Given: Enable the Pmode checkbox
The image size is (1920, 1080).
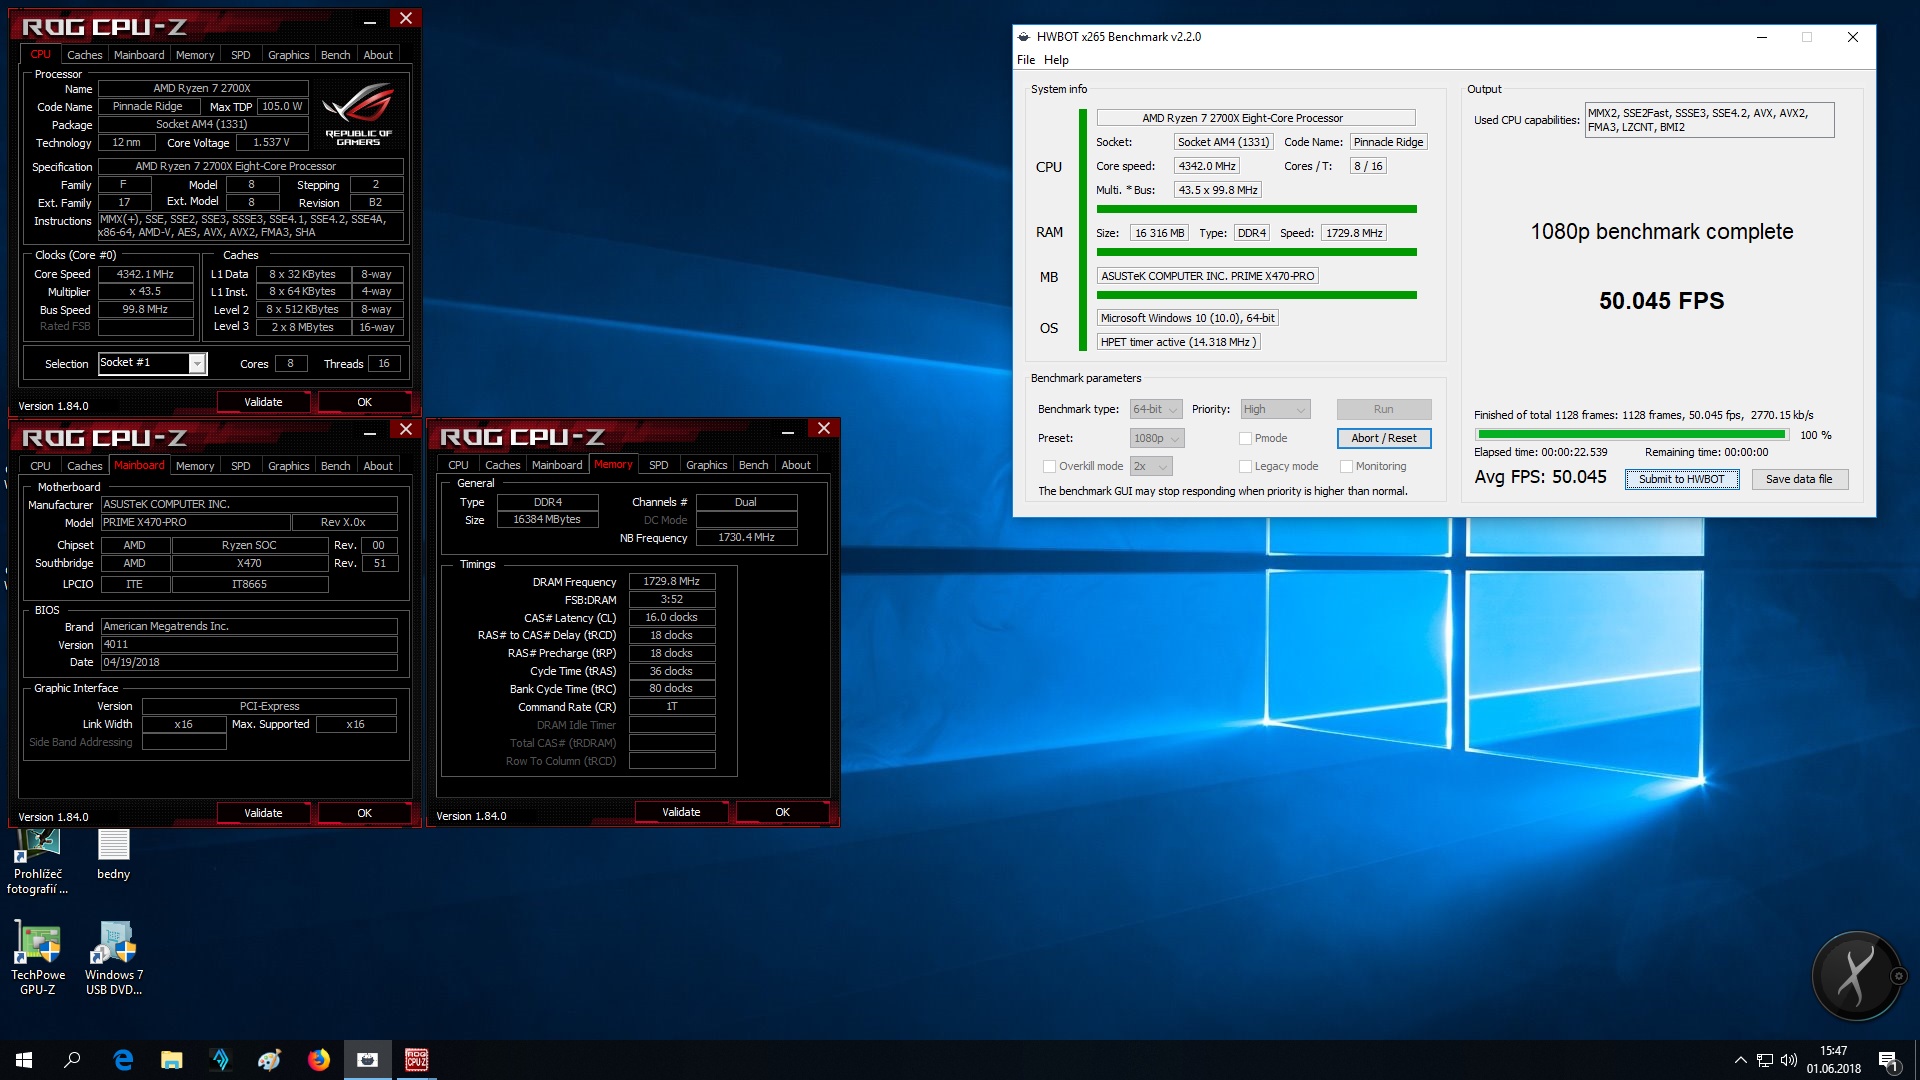Looking at the screenshot, I should [x=1245, y=438].
